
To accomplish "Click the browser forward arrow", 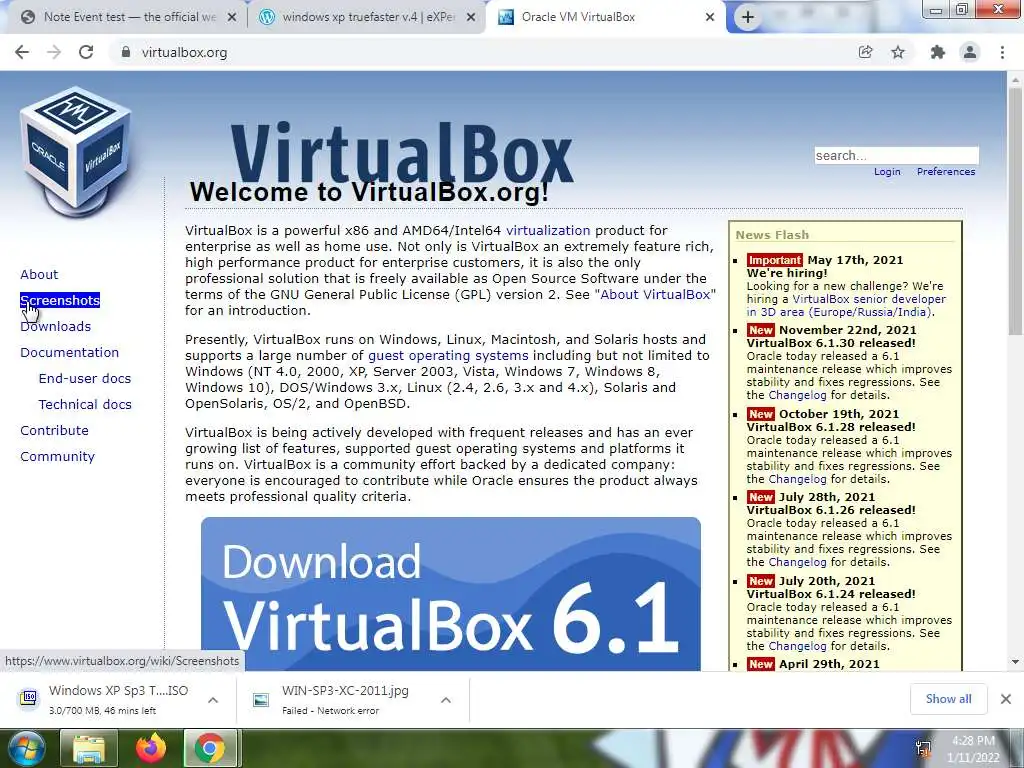I will (54, 52).
